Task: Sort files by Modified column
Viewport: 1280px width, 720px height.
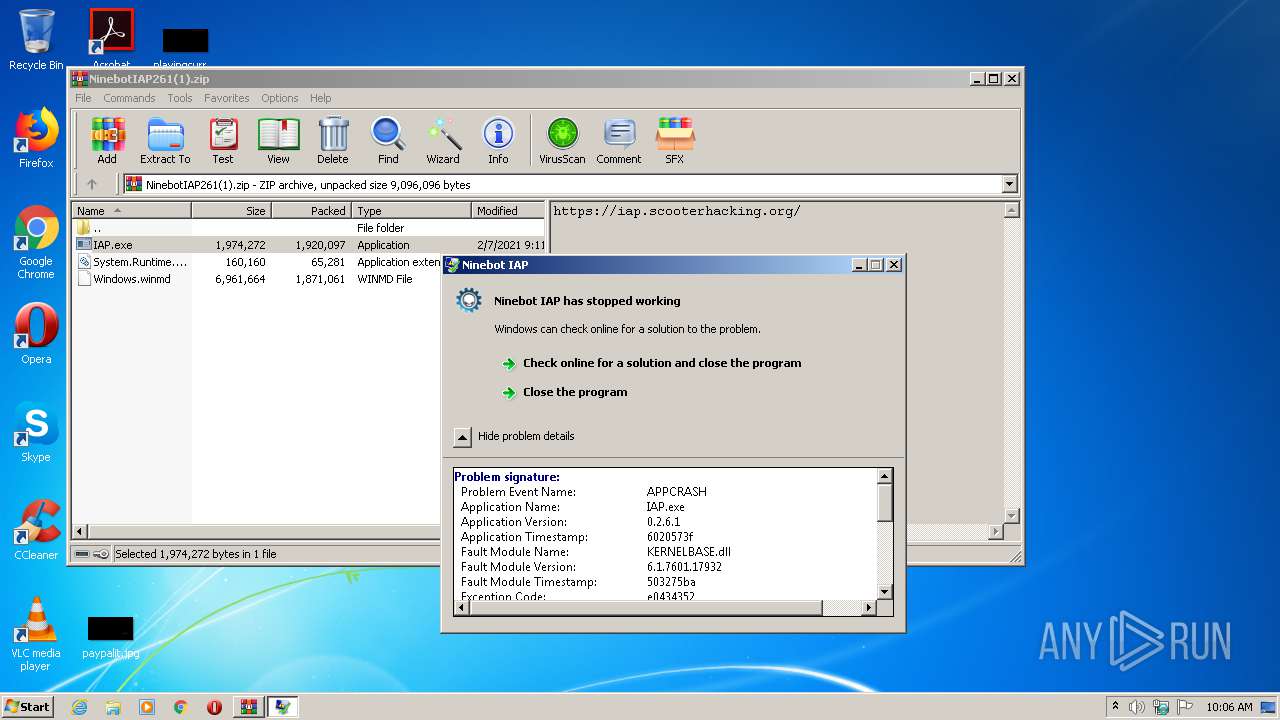Action: [508, 210]
